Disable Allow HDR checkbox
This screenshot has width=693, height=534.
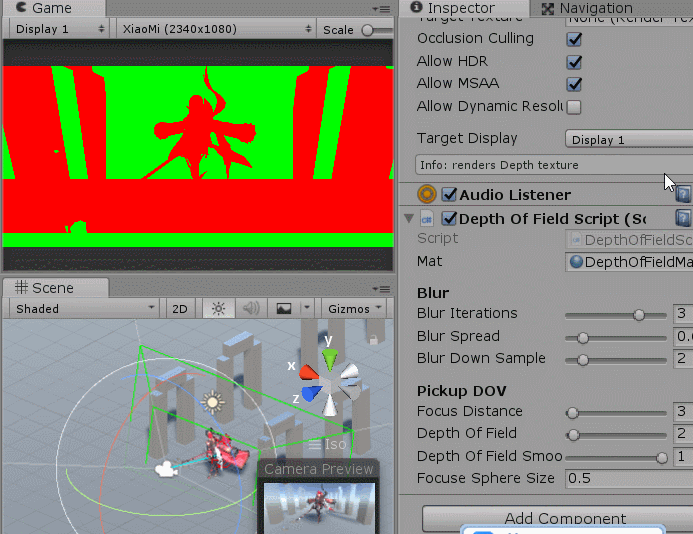(x=574, y=61)
